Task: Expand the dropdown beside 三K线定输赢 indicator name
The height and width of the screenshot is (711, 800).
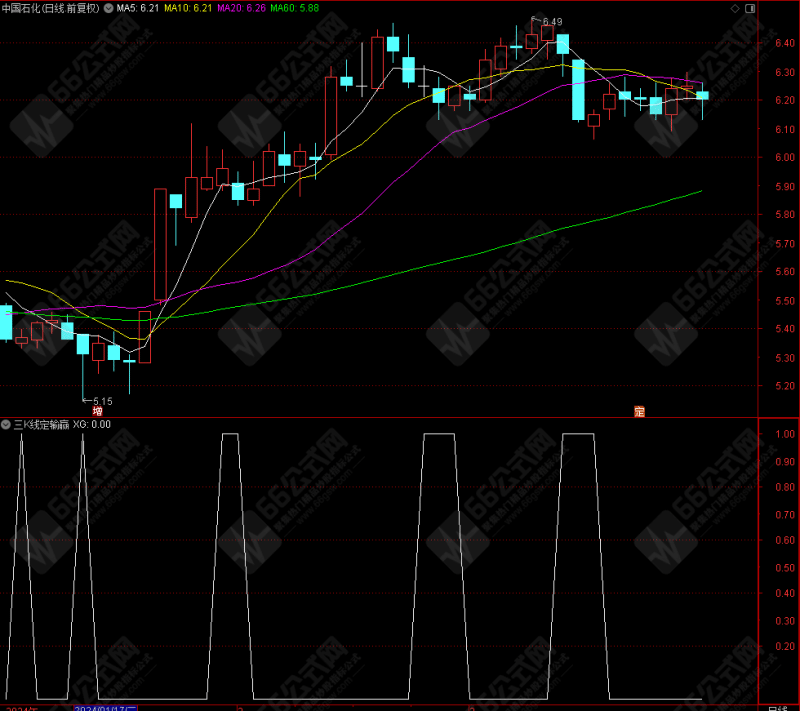Action: coord(6,424)
